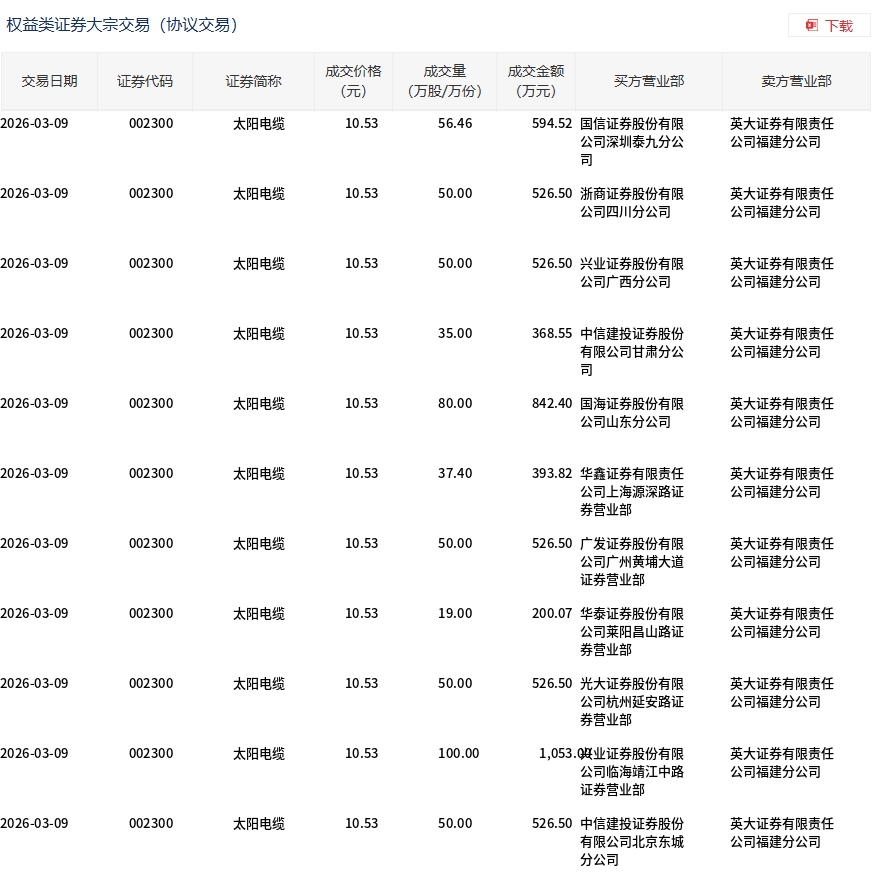The width and height of the screenshot is (872, 882).
Task: Click 太阳电缆 in the 56.46 volume row
Action: coord(259,124)
